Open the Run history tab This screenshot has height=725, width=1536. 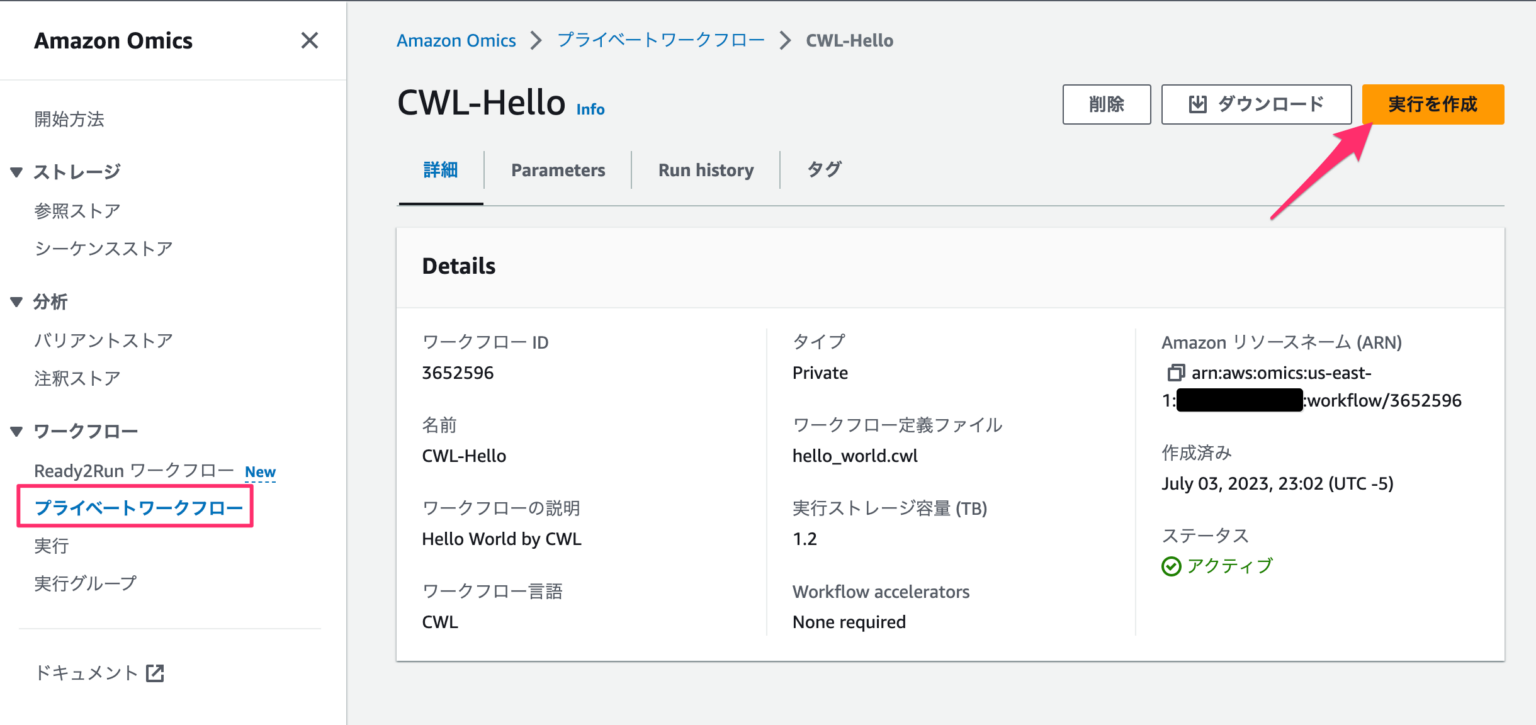tap(705, 170)
